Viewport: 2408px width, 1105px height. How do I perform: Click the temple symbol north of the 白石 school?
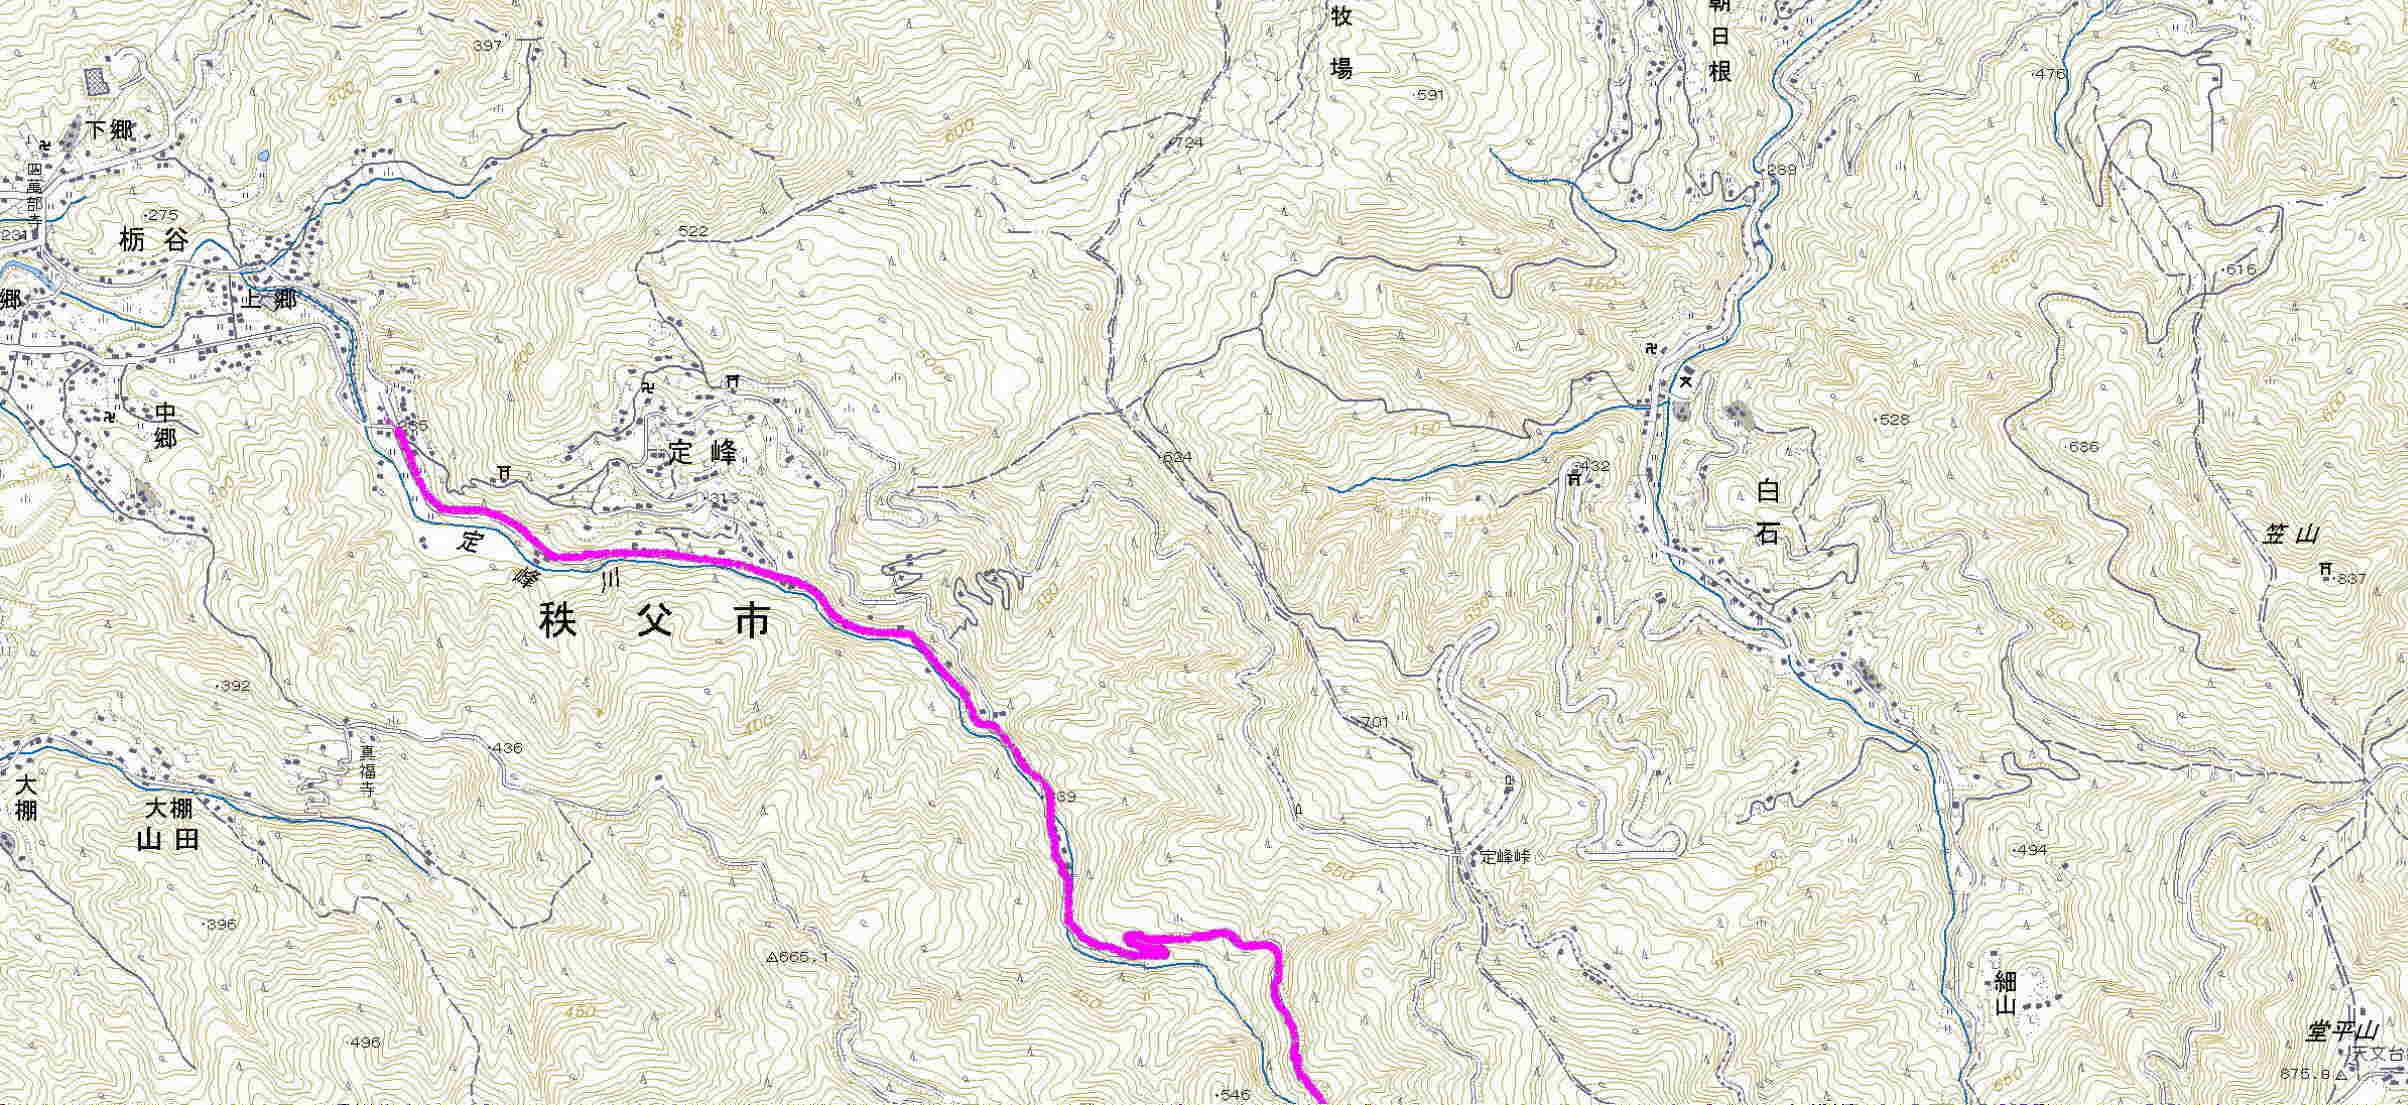[1650, 349]
